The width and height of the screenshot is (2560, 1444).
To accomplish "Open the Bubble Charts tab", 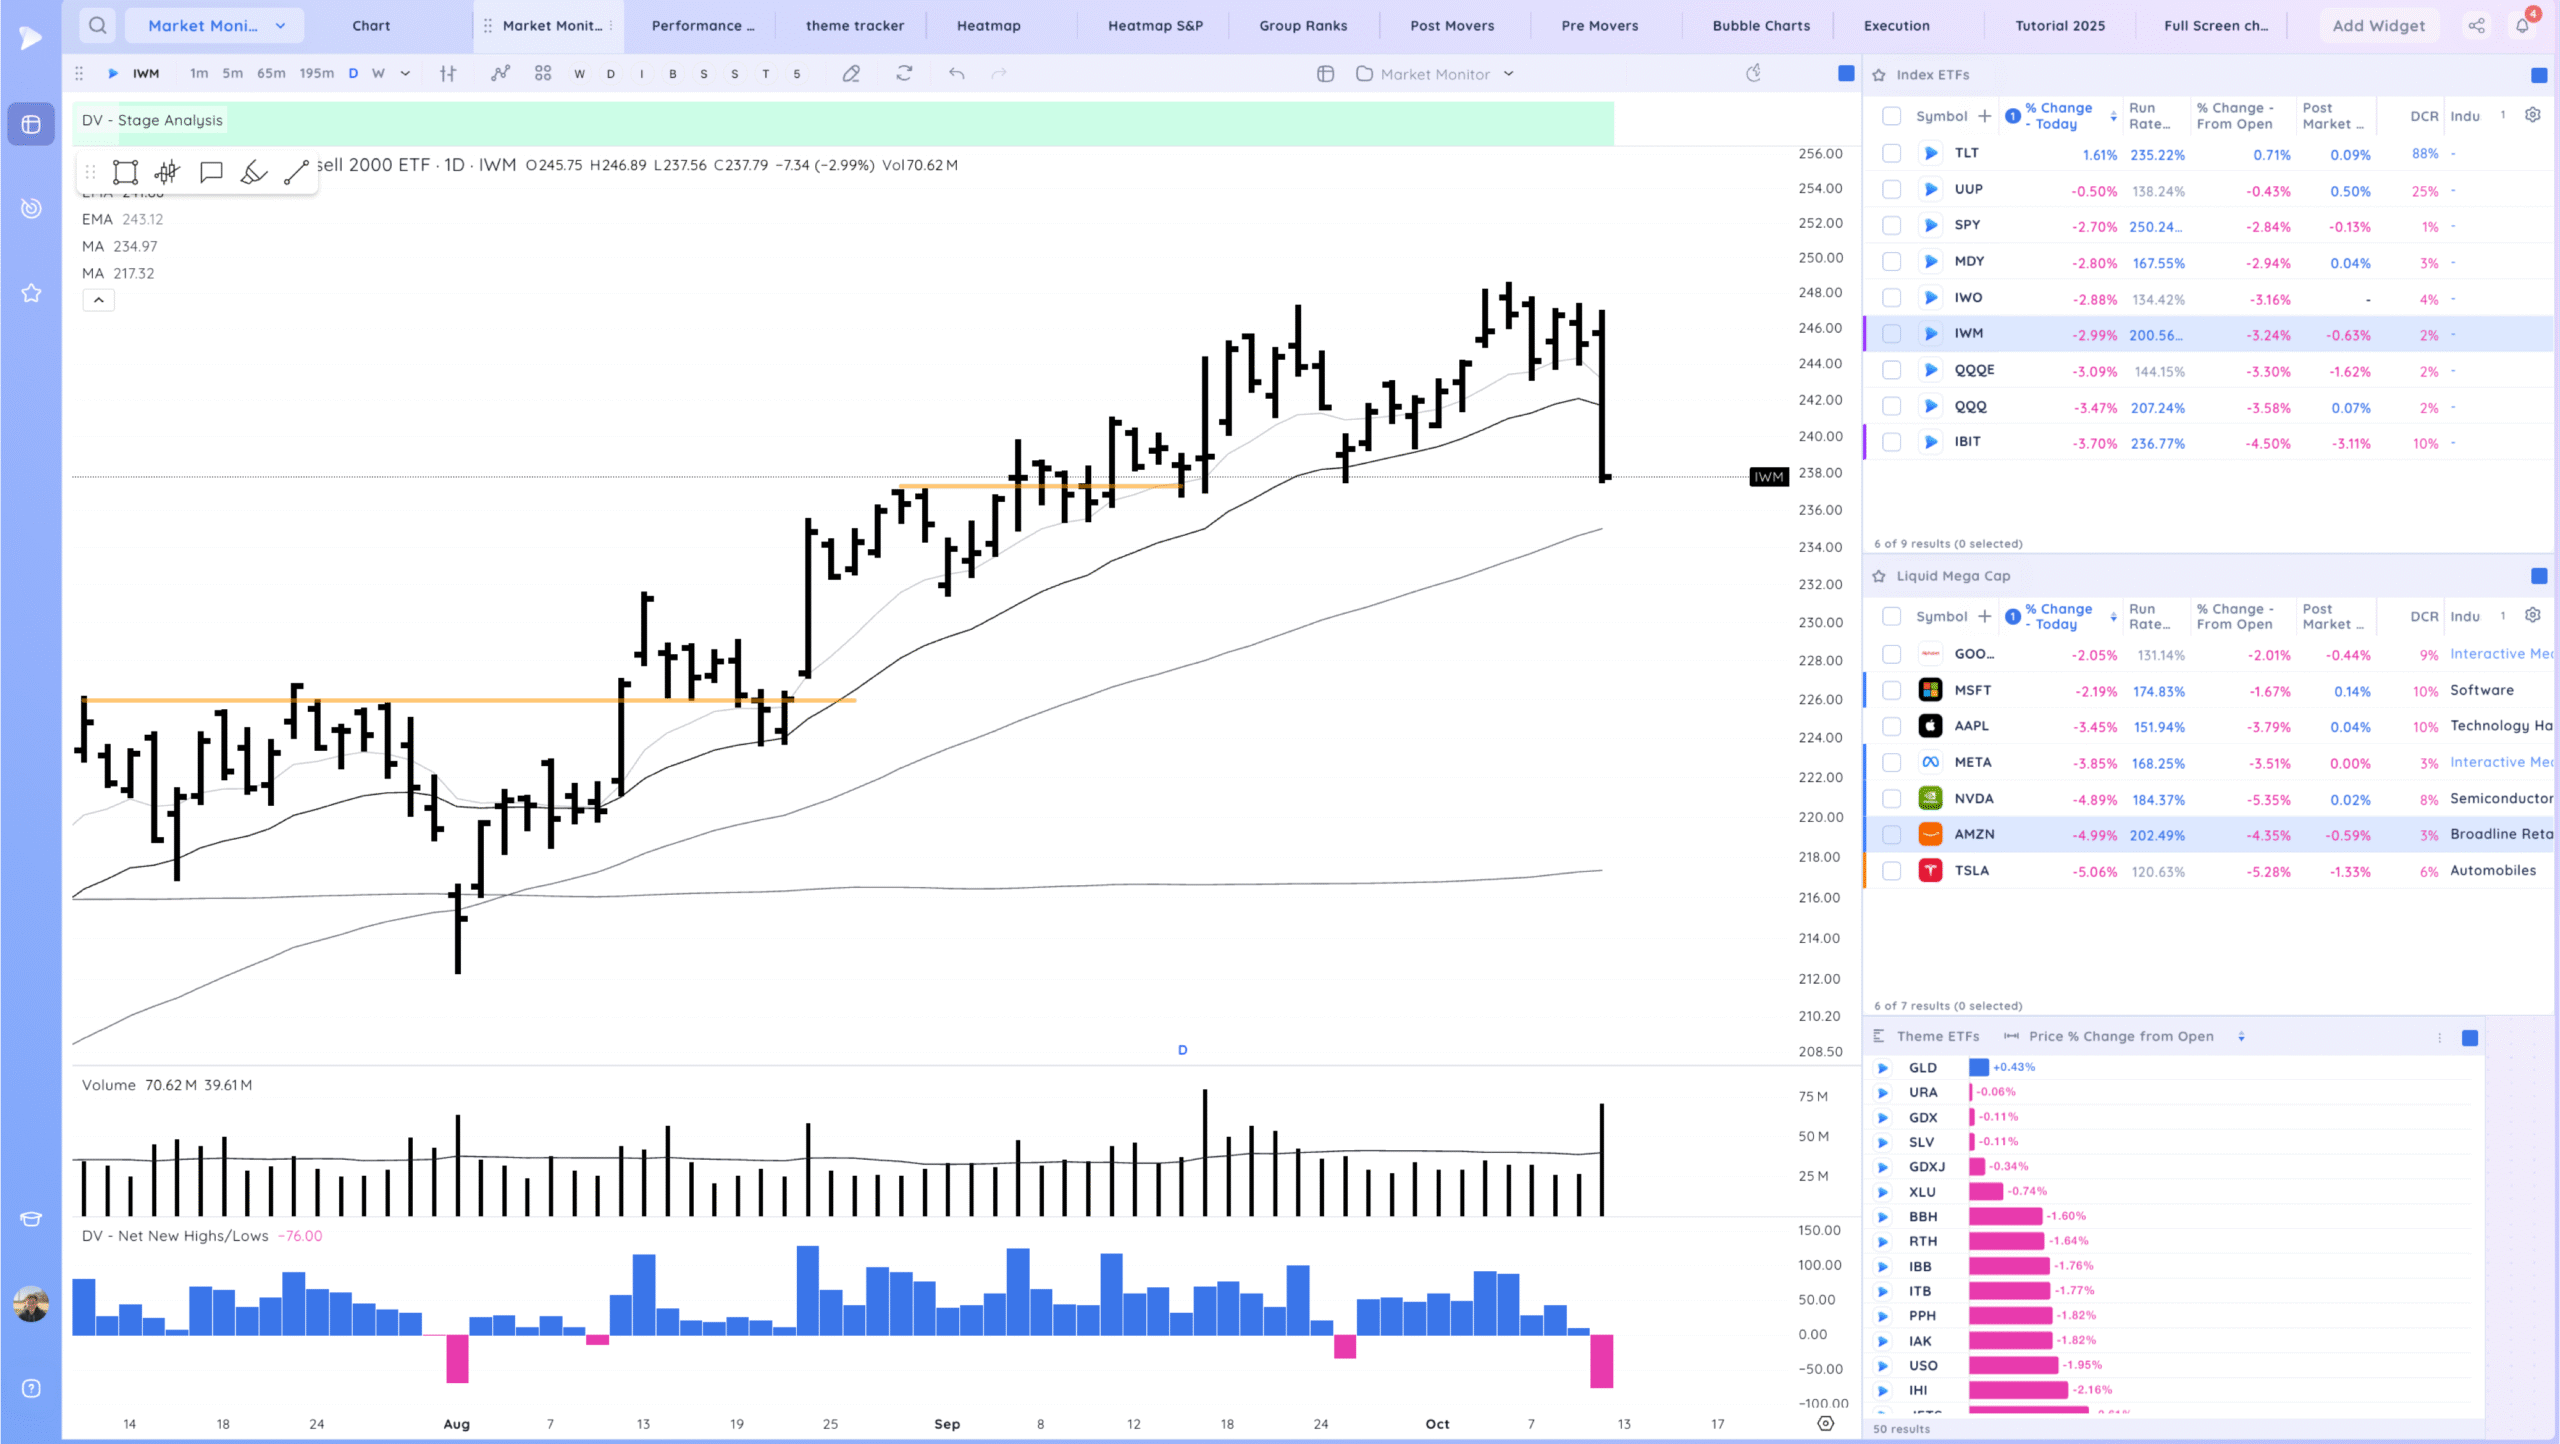I will (1760, 26).
